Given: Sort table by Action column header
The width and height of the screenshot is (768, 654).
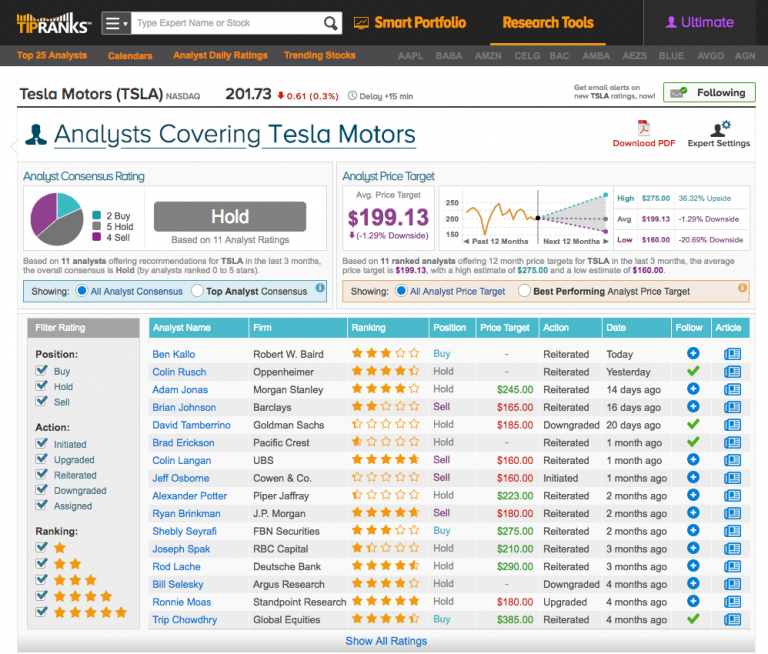Looking at the screenshot, I should click(570, 328).
